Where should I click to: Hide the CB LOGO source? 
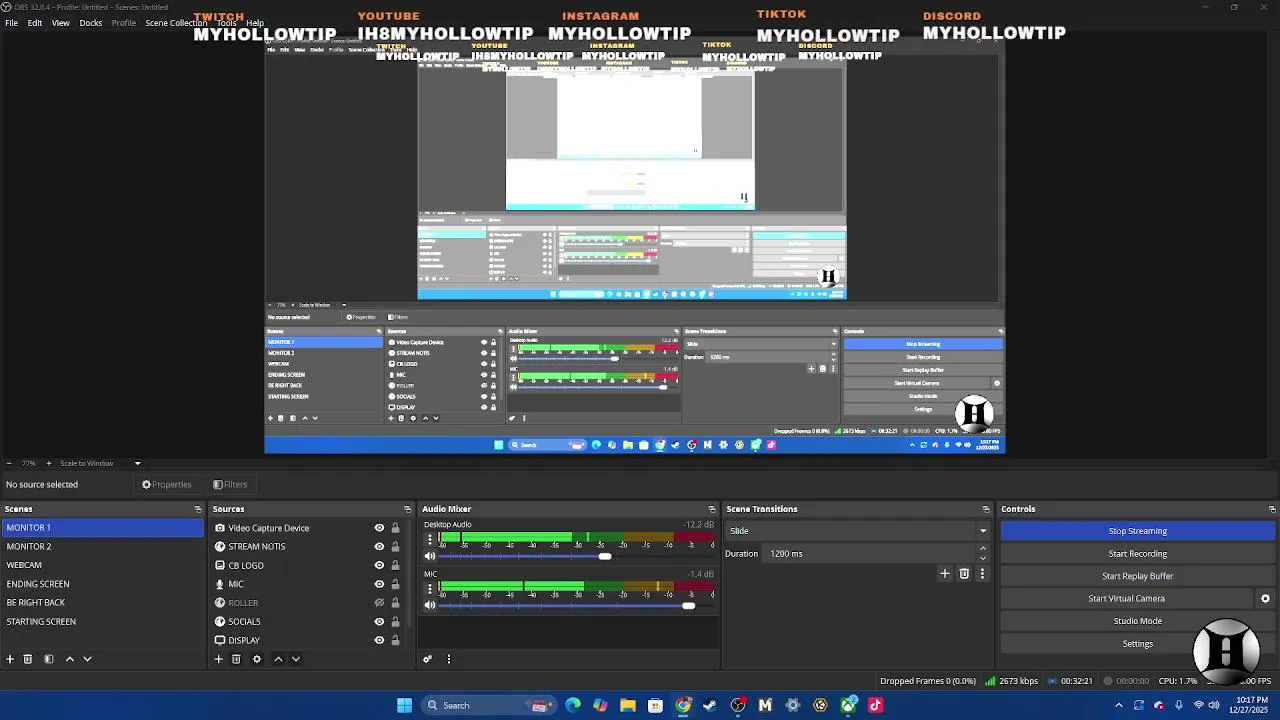click(379, 565)
